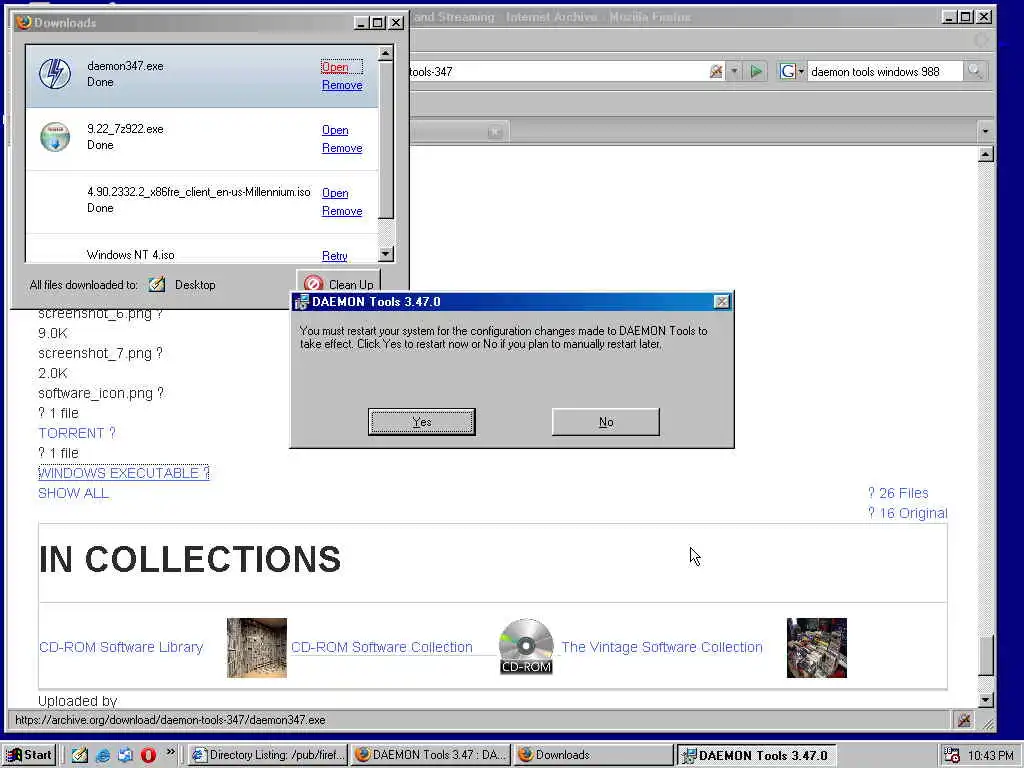1024x768 pixels.
Task: Click the Outlook Express quick launch icon
Action: [x=125, y=755]
